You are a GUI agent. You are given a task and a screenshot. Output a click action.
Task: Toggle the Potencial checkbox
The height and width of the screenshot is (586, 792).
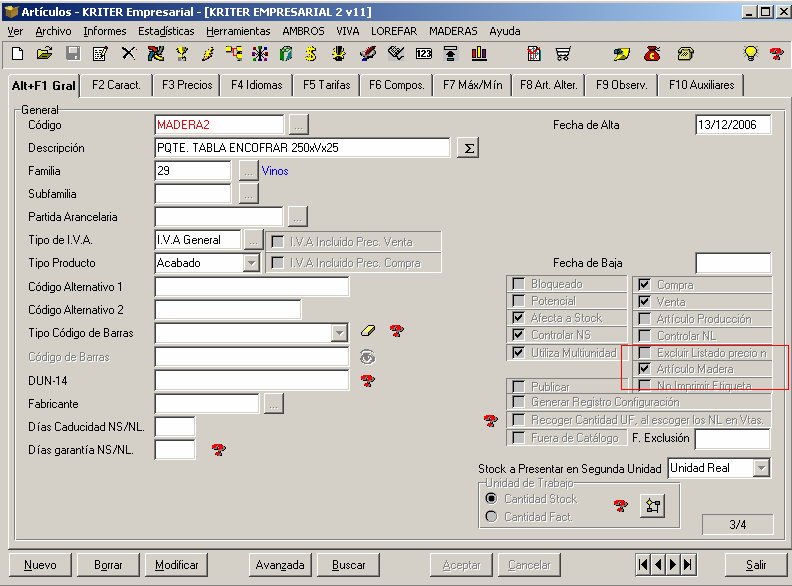point(518,301)
